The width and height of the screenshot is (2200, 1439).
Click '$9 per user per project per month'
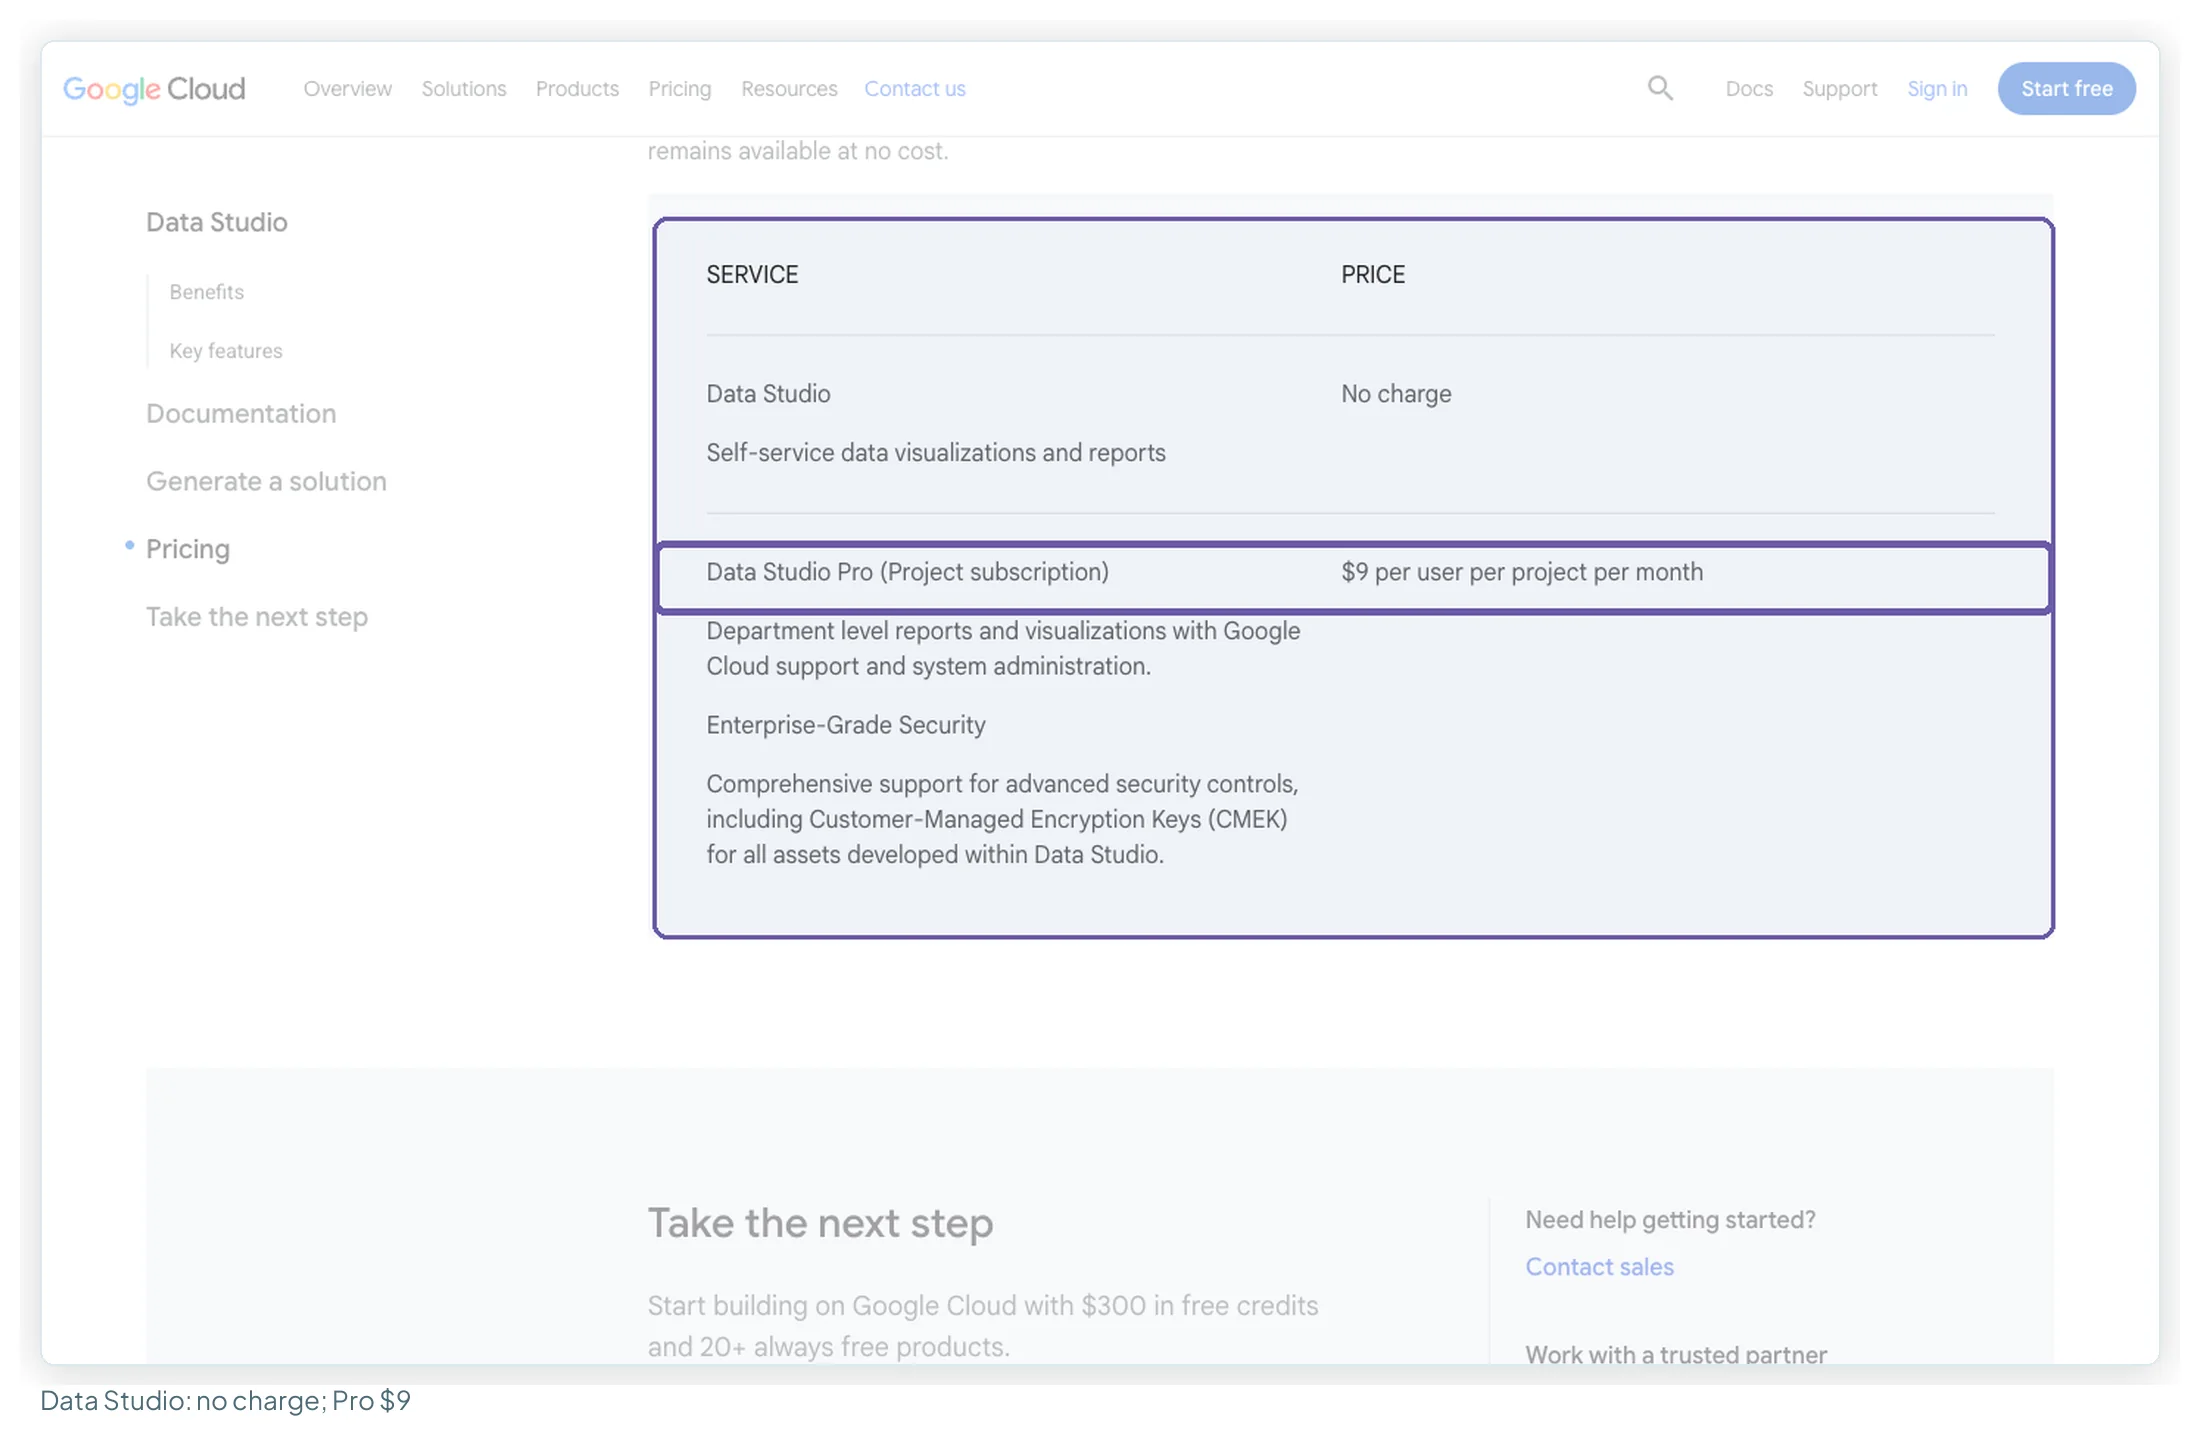point(1522,572)
